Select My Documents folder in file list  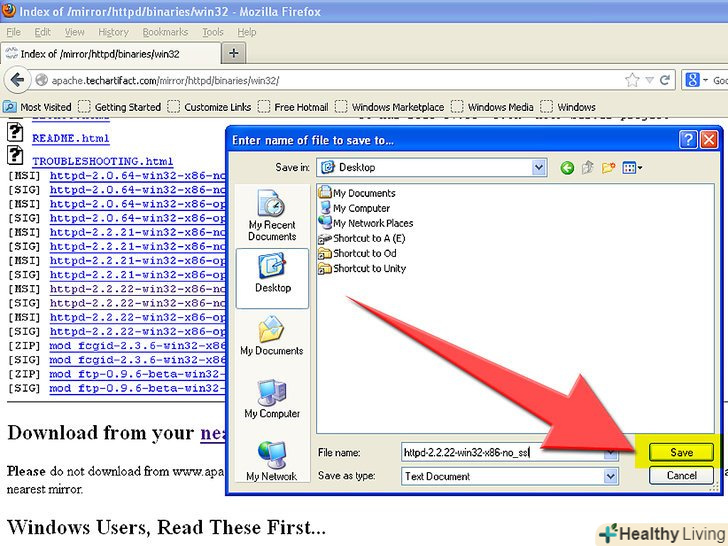click(x=357, y=193)
